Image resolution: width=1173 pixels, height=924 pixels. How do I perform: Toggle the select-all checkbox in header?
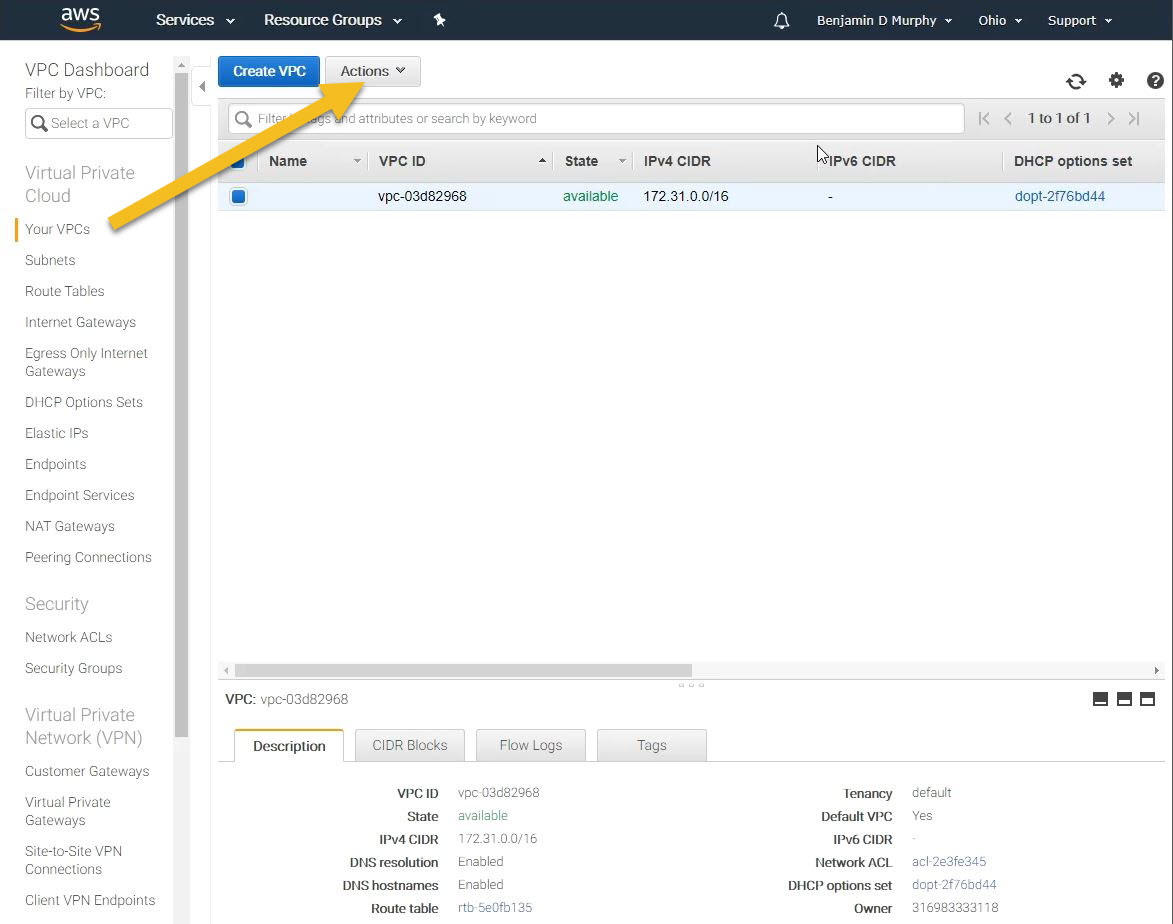238,162
